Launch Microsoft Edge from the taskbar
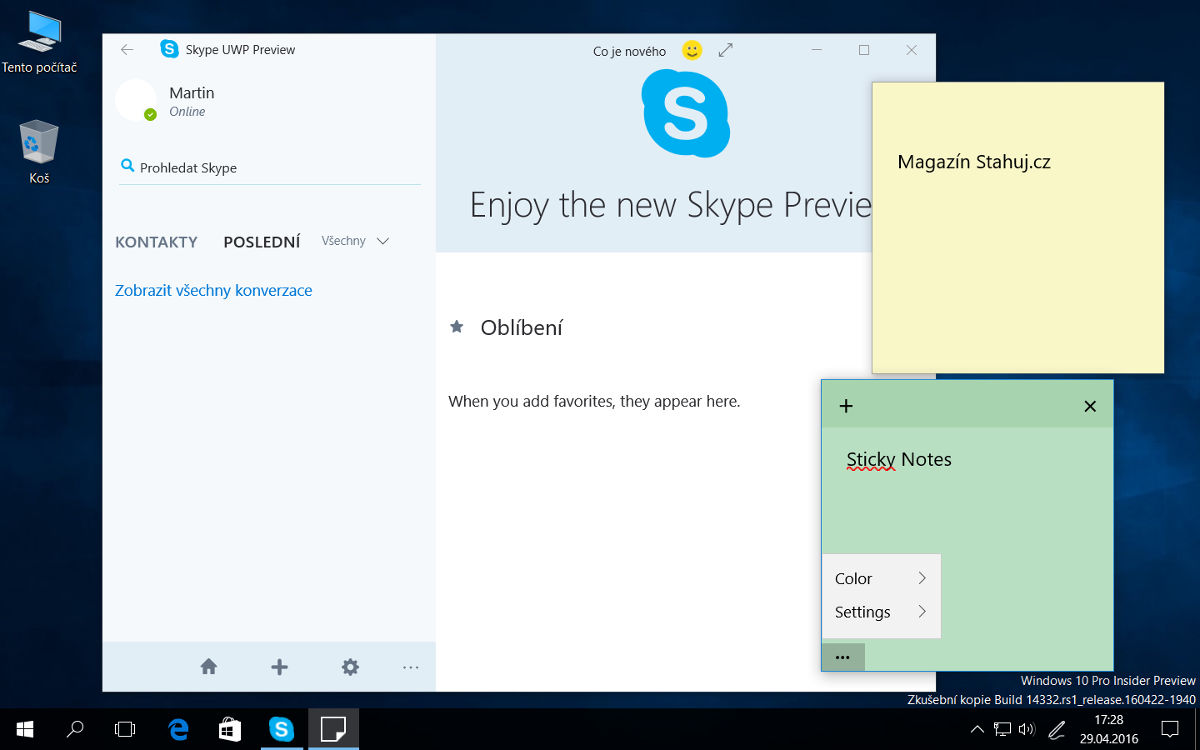This screenshot has width=1200, height=750. (179, 729)
